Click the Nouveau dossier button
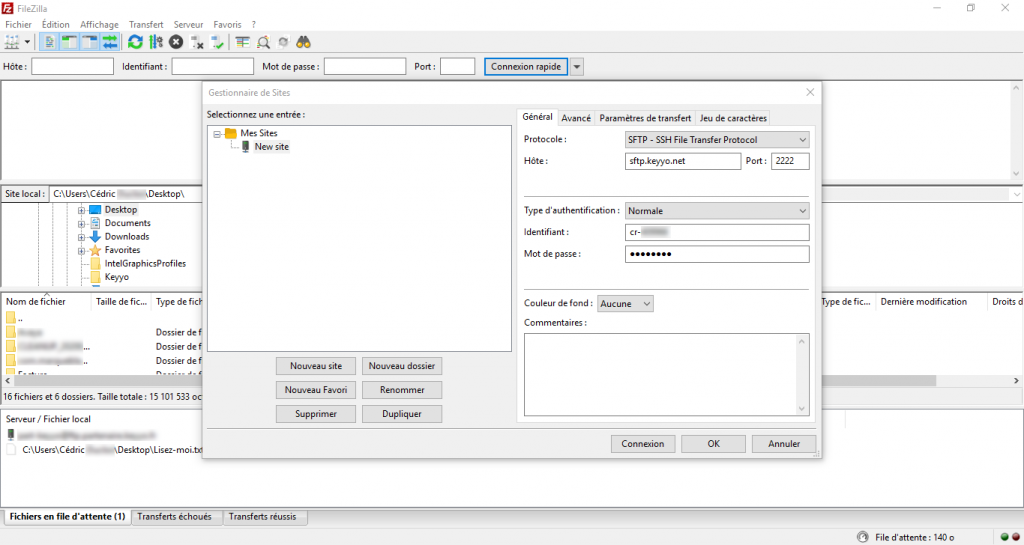The image size is (1024, 545). (402, 366)
